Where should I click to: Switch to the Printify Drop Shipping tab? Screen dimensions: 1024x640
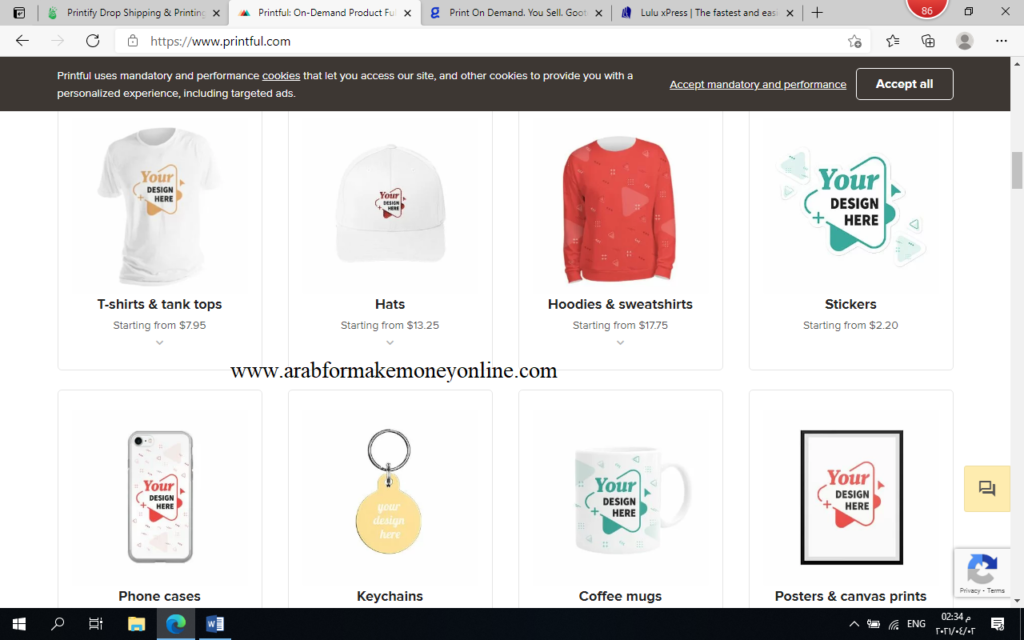click(134, 12)
